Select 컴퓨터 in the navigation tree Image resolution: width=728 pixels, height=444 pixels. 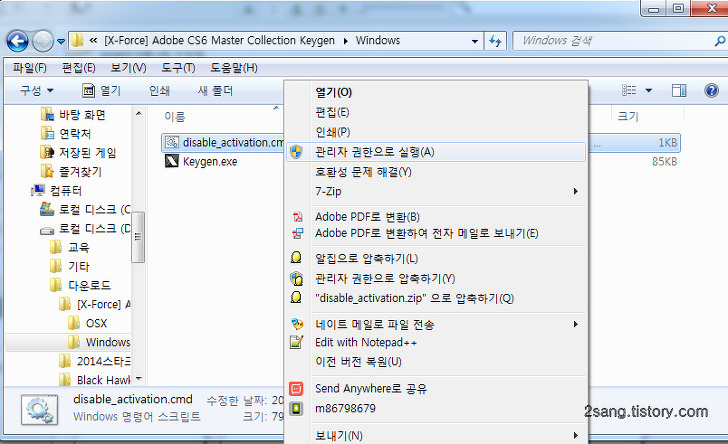(x=66, y=191)
